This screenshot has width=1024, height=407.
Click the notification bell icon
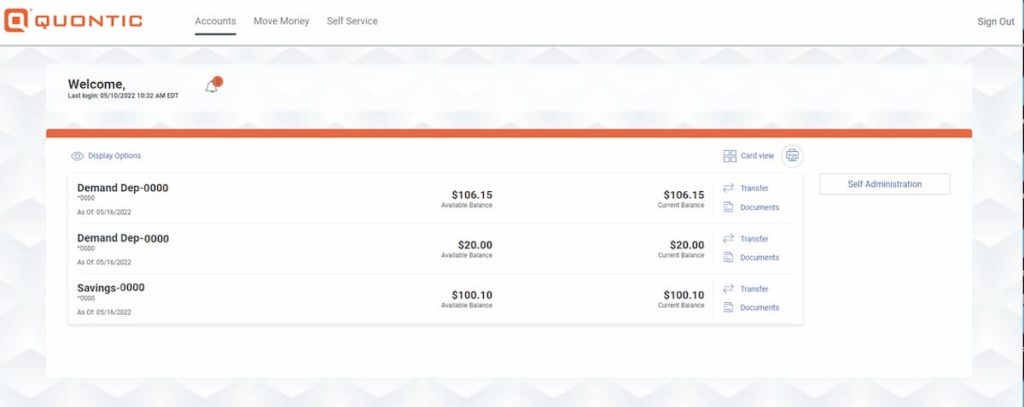point(212,86)
